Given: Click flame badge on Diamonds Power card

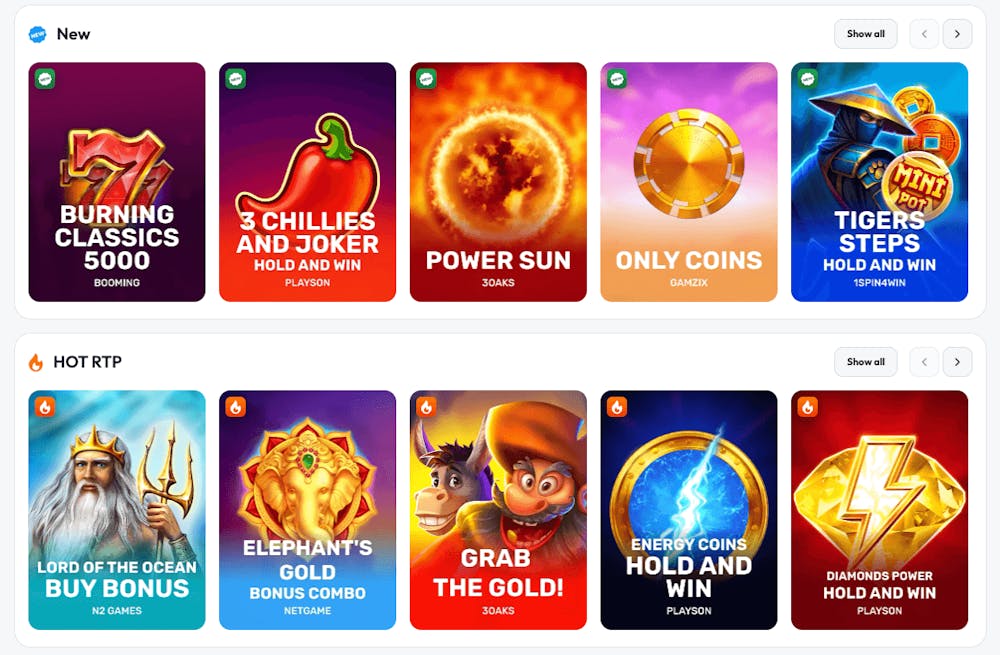Looking at the screenshot, I should click(x=807, y=407).
